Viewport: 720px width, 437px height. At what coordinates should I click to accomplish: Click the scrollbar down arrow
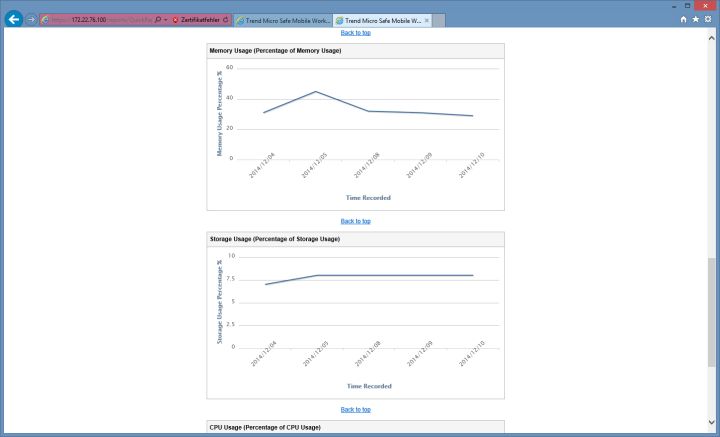coord(712,431)
